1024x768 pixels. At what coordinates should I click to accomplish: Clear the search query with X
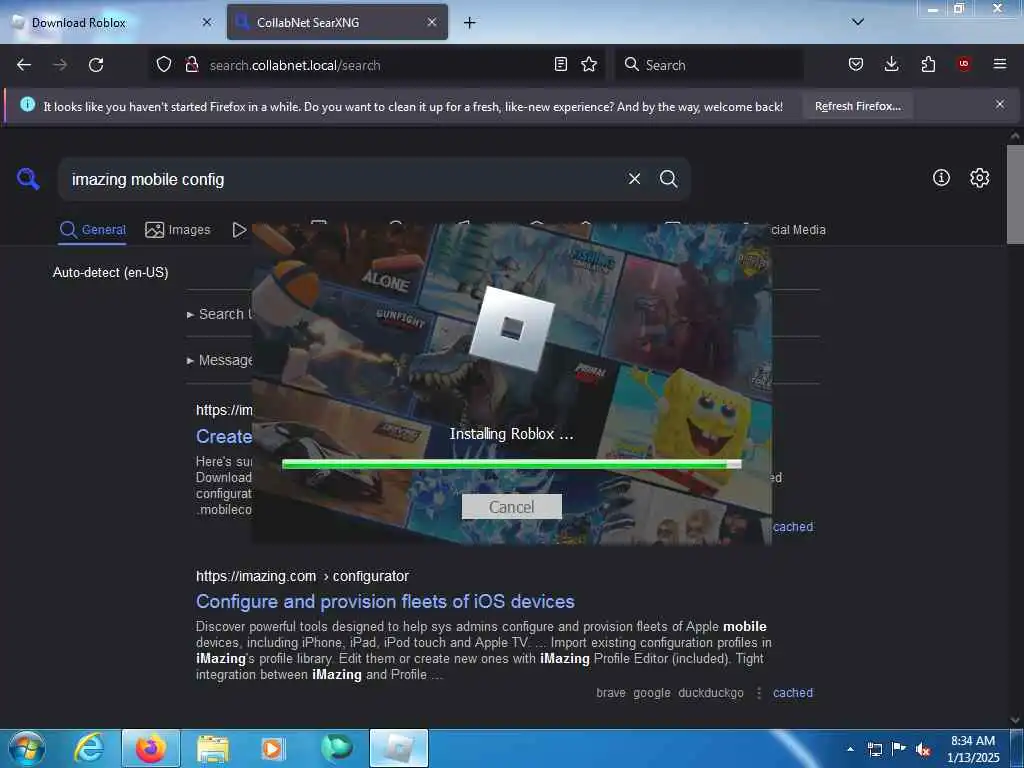(x=634, y=179)
